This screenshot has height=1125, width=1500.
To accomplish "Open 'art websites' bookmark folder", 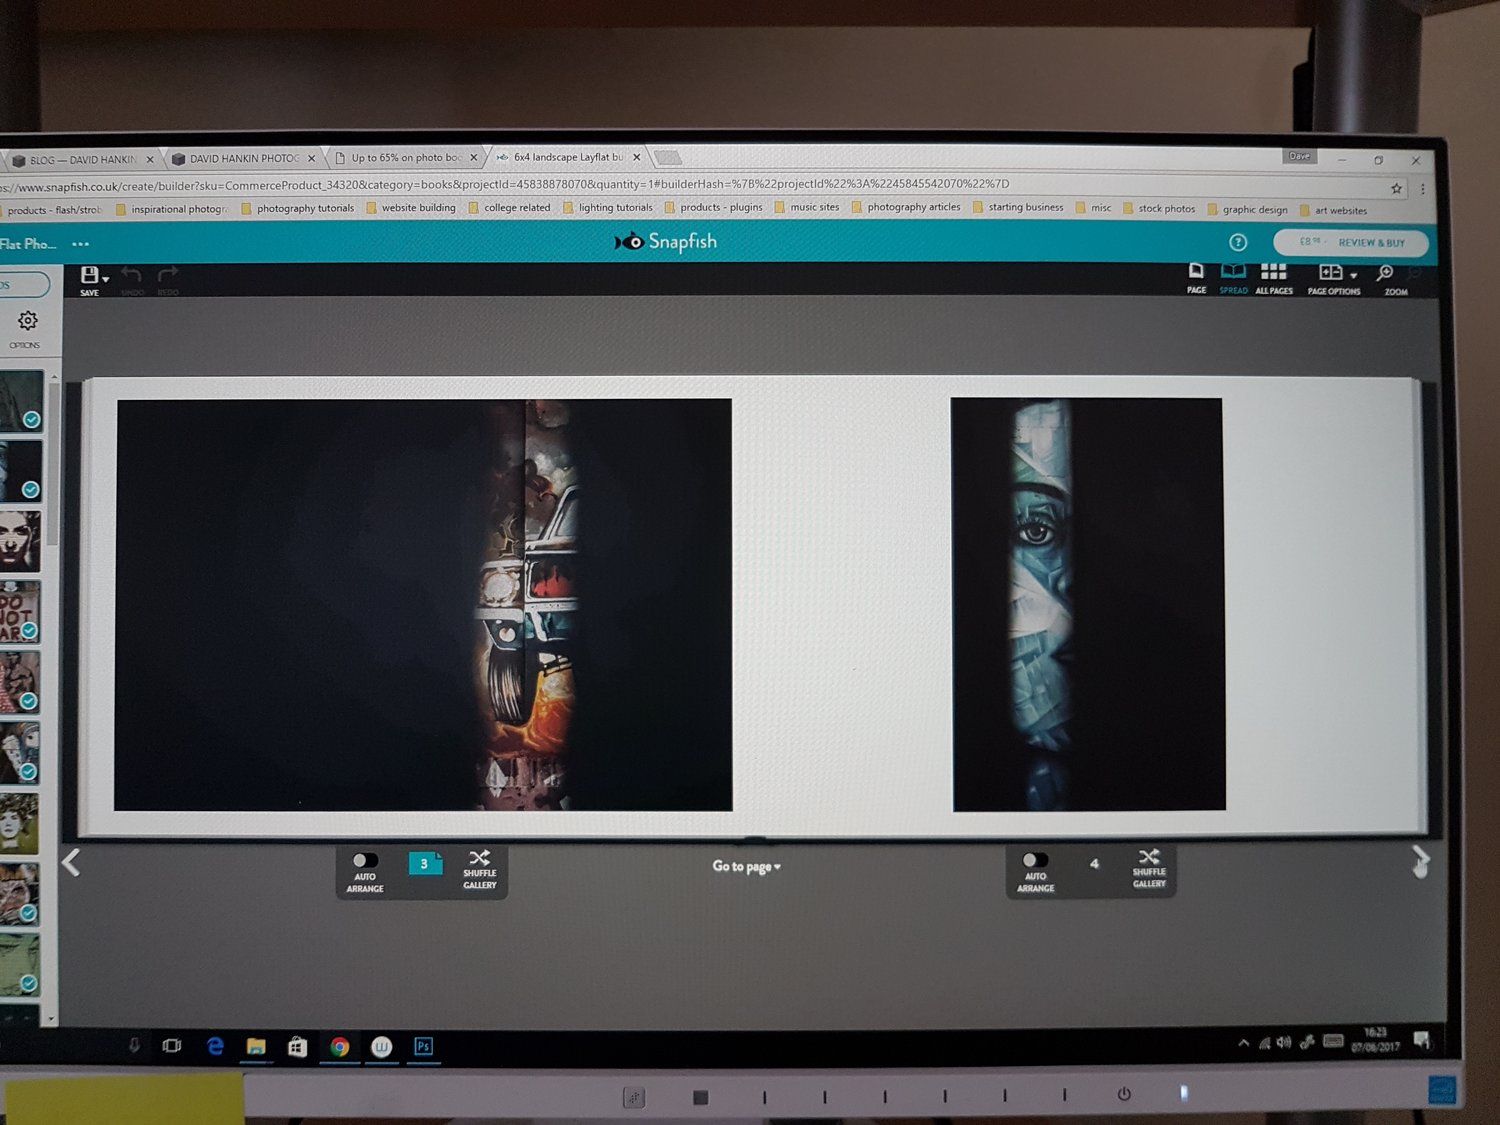I will (1334, 210).
